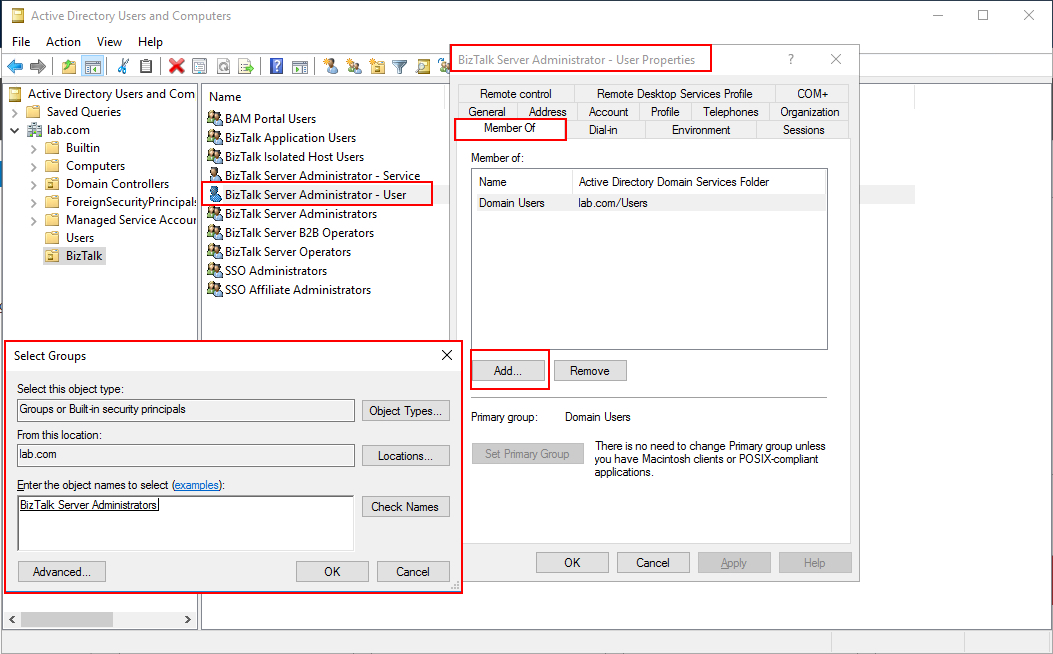Open the Help menu
1053x654 pixels.
tap(150, 42)
